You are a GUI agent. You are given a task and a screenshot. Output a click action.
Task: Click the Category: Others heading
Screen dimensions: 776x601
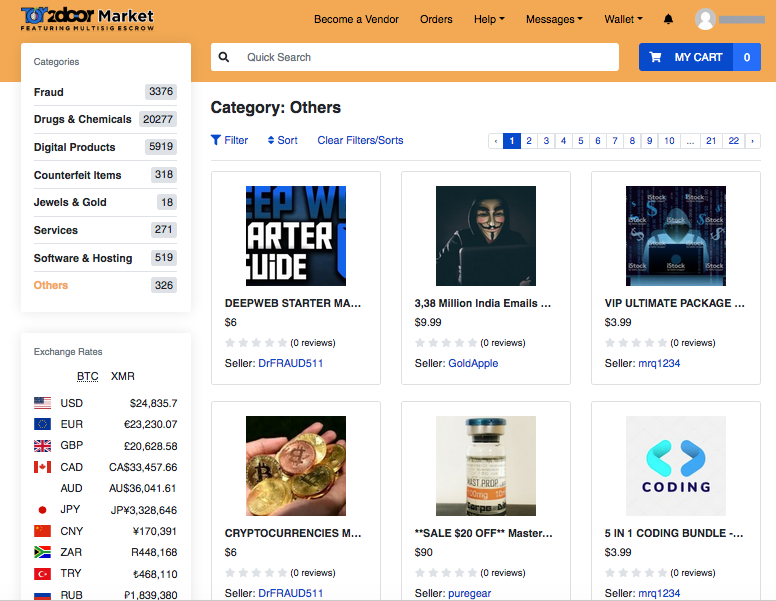coord(276,107)
